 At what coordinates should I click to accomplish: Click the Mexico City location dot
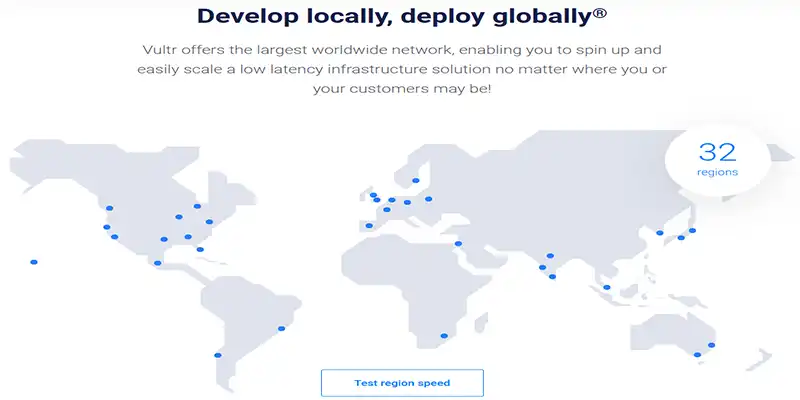157,264
